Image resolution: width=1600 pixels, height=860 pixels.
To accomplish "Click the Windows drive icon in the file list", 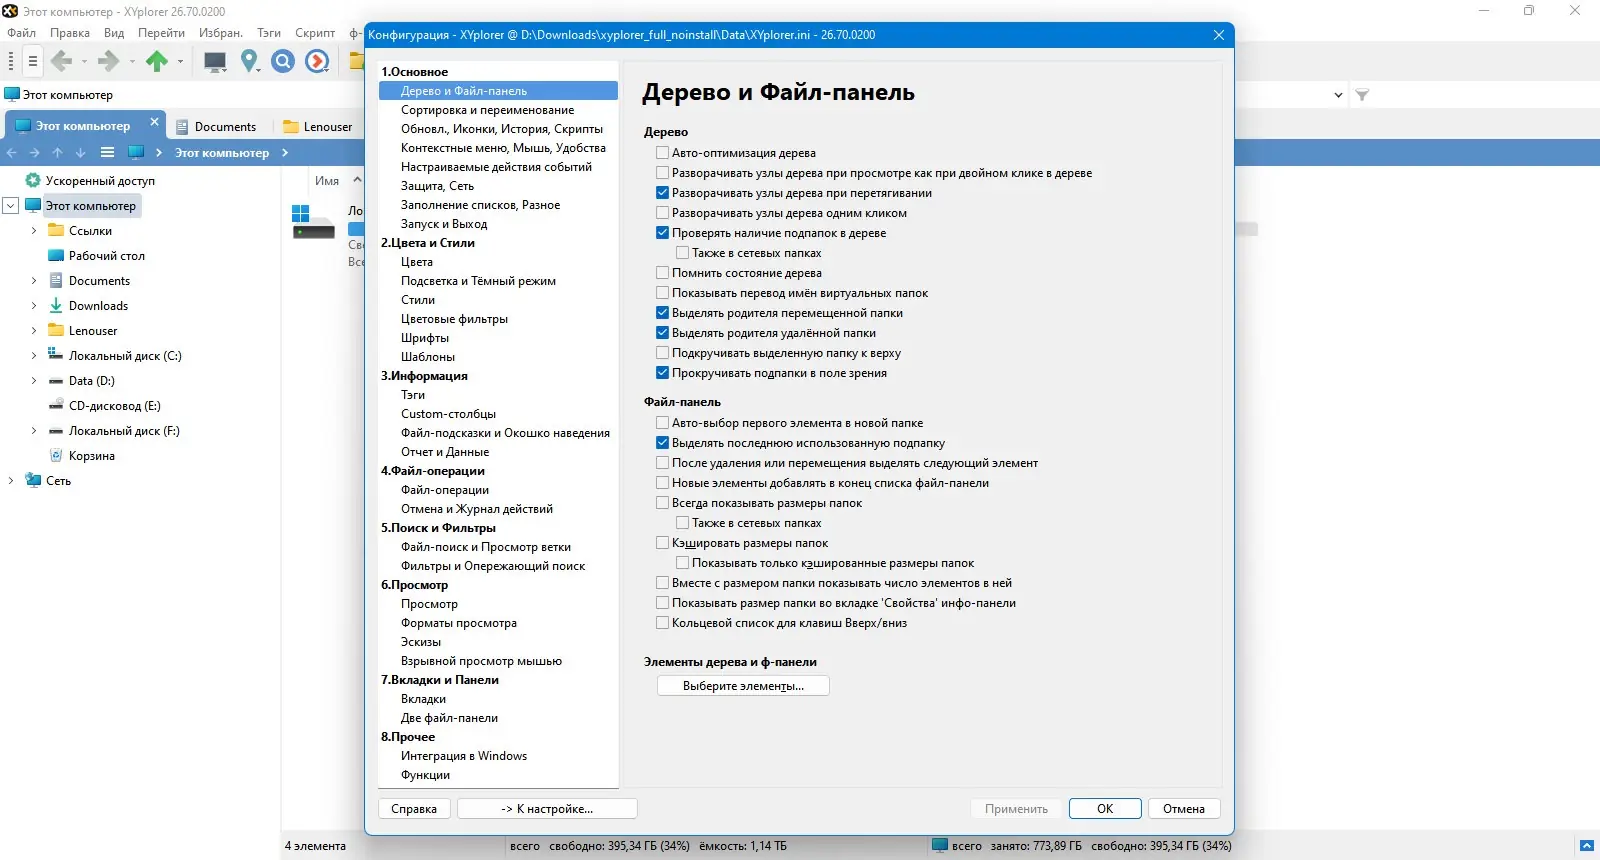I will (313, 222).
